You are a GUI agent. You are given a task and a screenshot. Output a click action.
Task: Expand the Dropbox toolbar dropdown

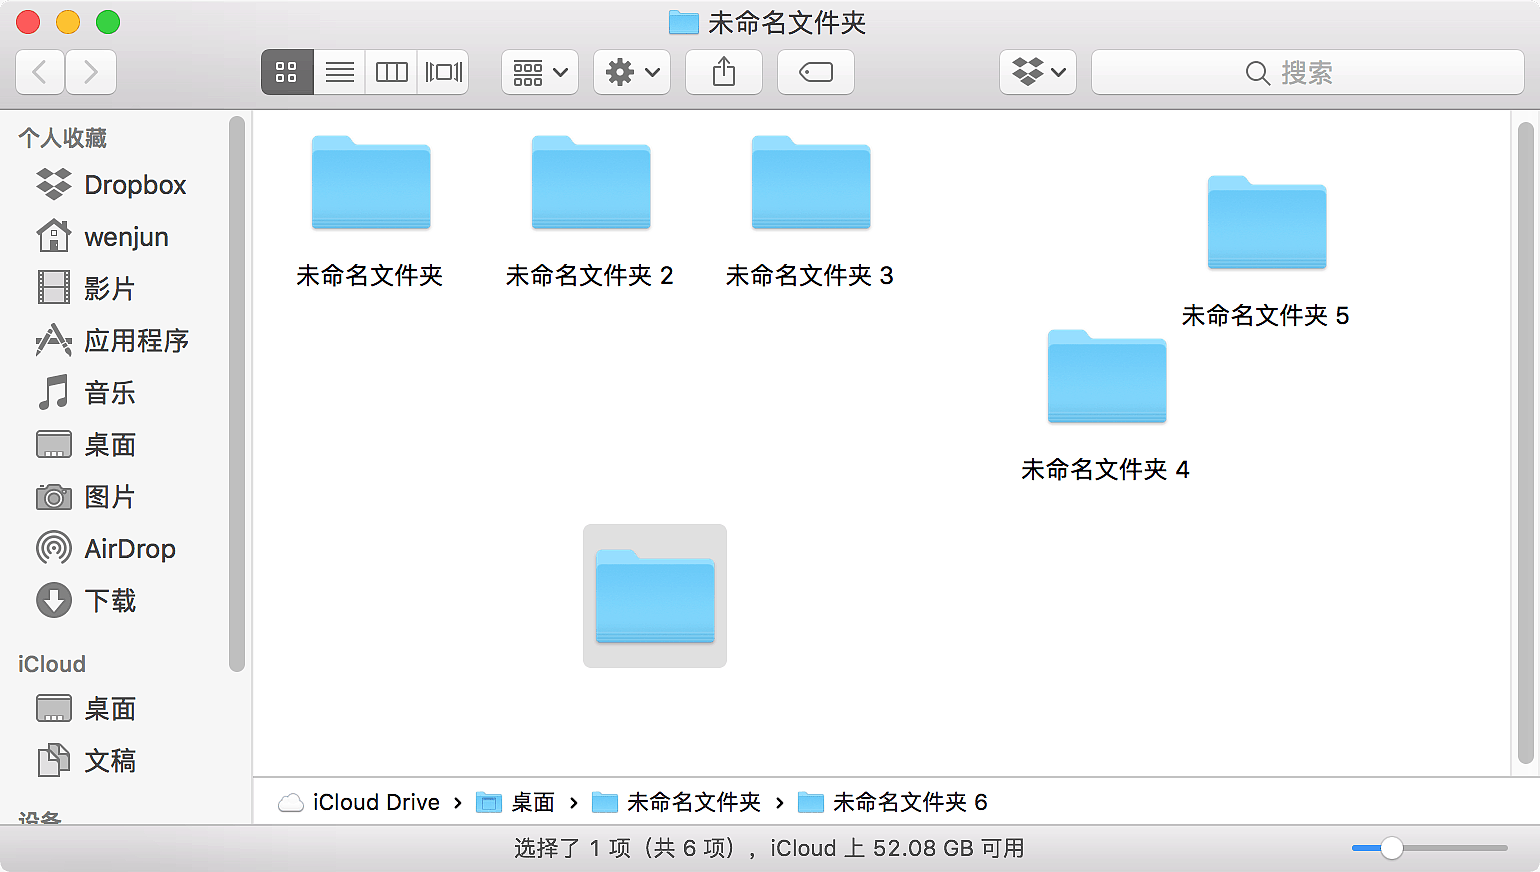pyautogui.click(x=1038, y=72)
